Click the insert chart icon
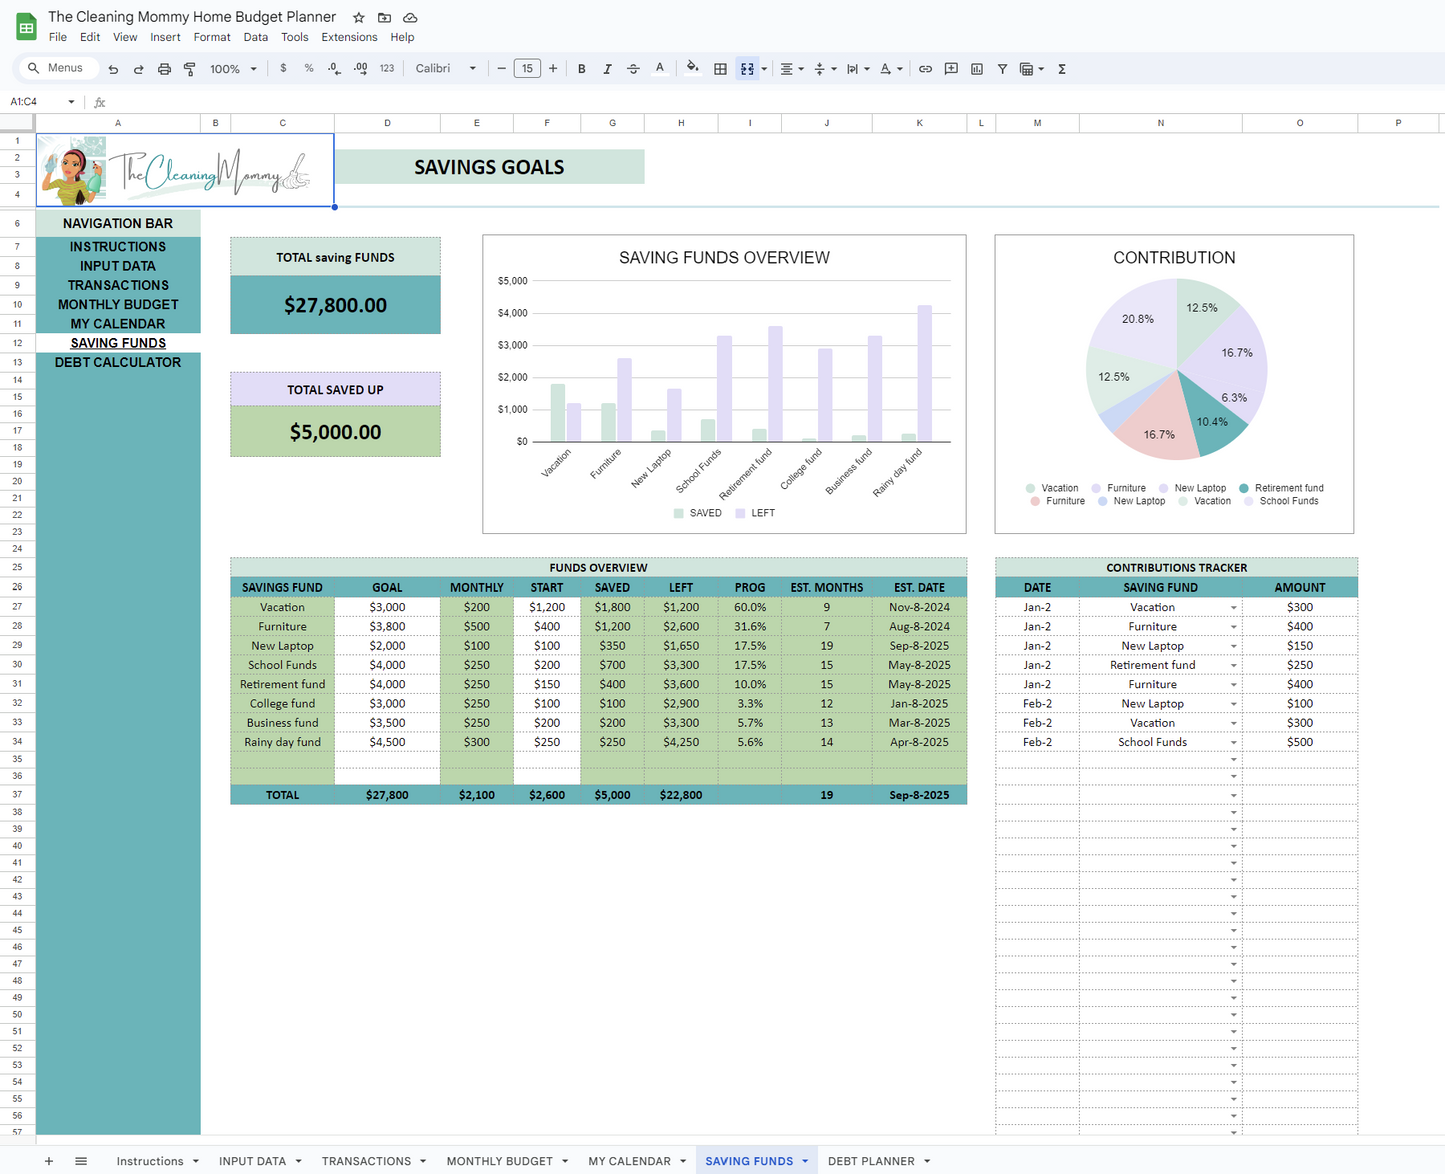The image size is (1445, 1174). pos(977,69)
